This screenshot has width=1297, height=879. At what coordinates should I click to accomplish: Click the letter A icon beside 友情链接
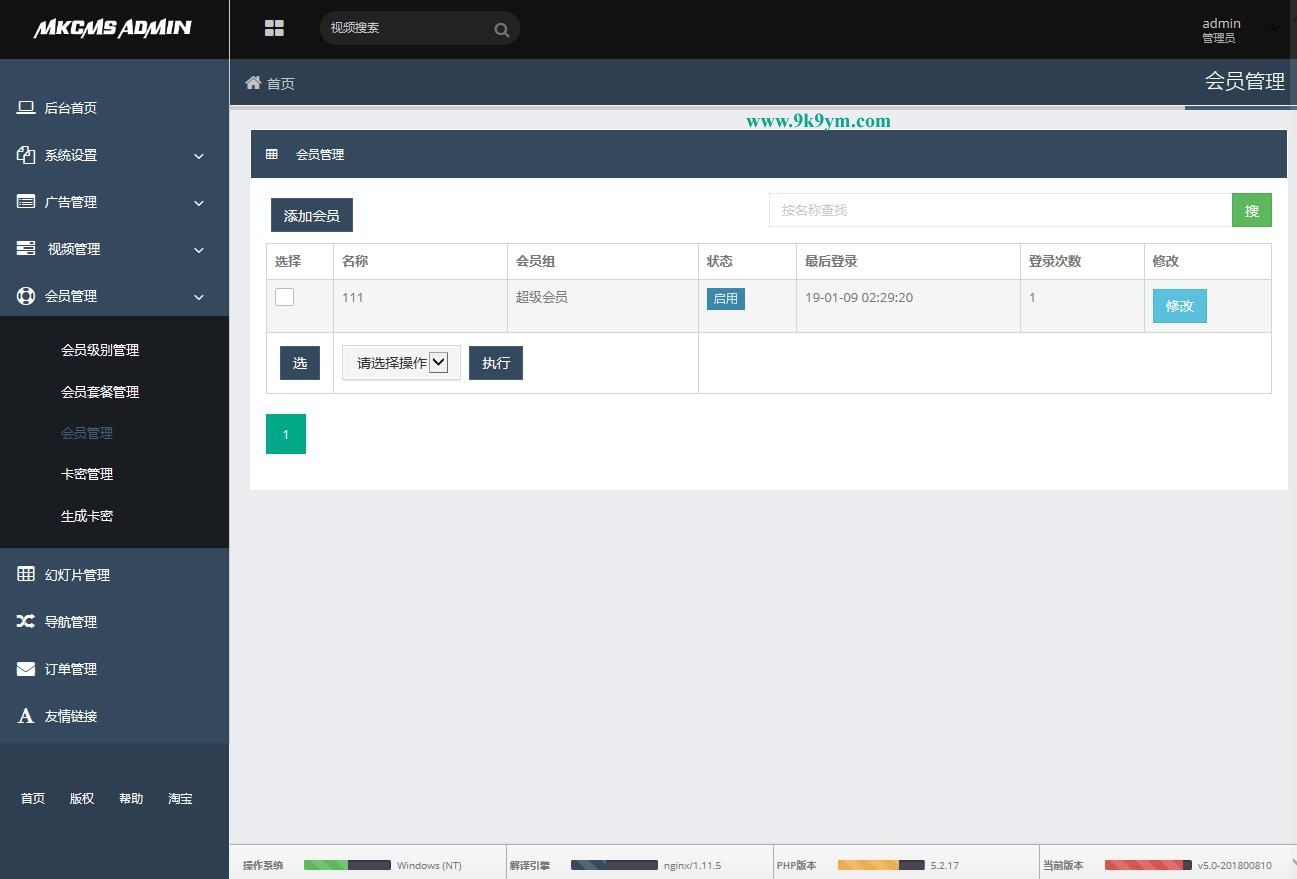(26, 716)
